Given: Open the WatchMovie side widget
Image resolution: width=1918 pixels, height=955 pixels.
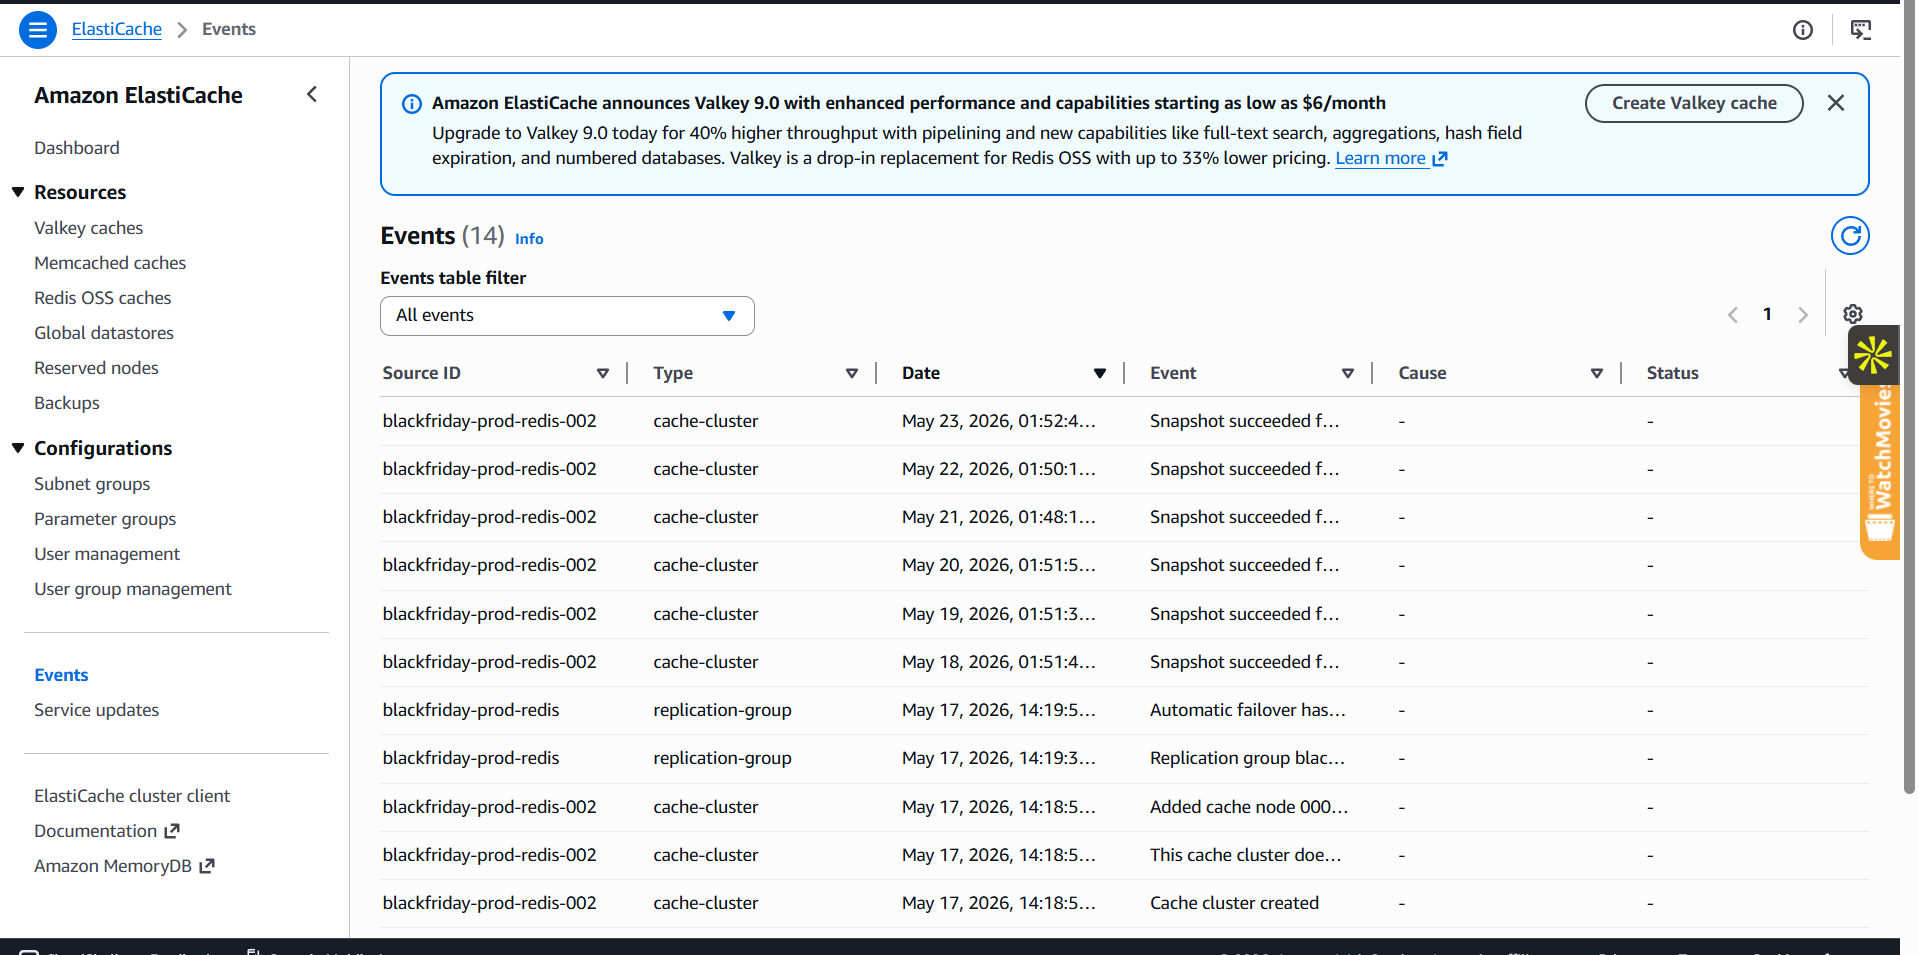Looking at the screenshot, I should 1880,470.
